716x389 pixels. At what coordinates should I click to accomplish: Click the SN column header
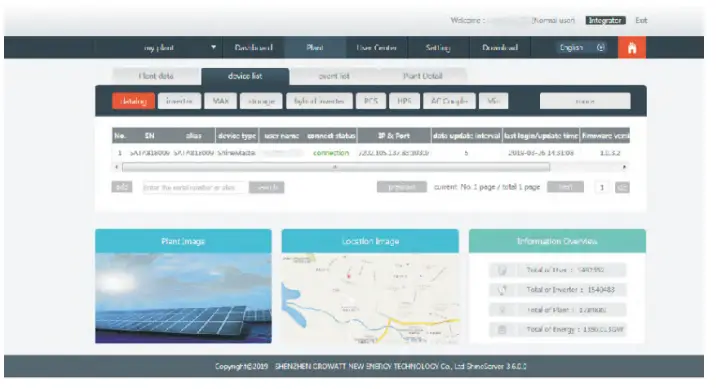[150, 136]
